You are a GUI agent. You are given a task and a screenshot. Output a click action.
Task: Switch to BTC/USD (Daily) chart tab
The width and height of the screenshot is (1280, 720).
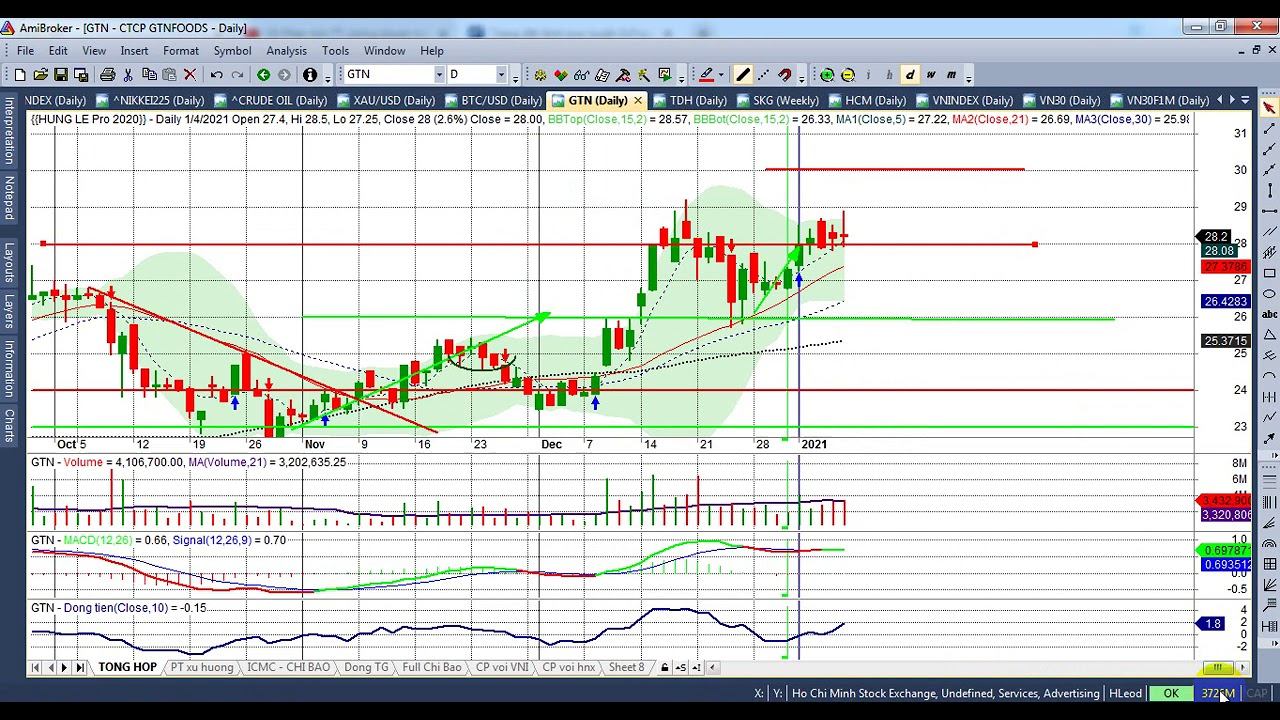pyautogui.click(x=493, y=100)
